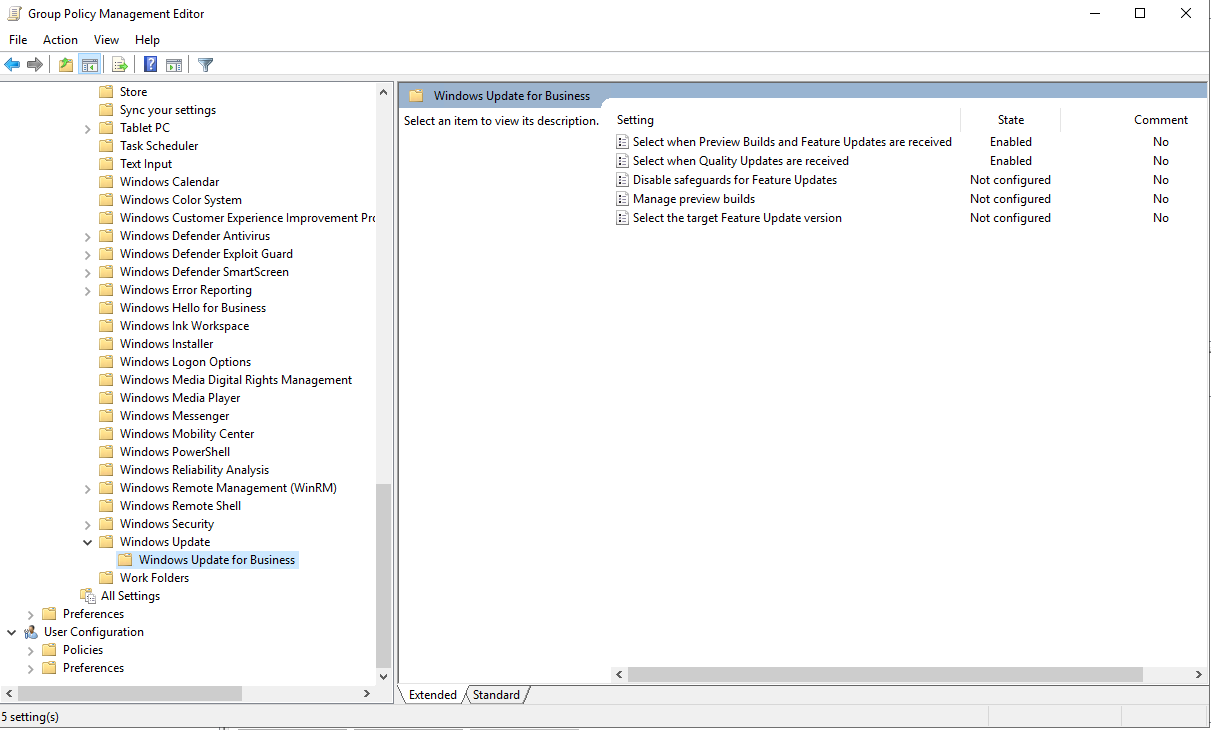The height and width of the screenshot is (730, 1211).
Task: Expand the Windows Defender SmartScreen node
Action: tap(88, 272)
